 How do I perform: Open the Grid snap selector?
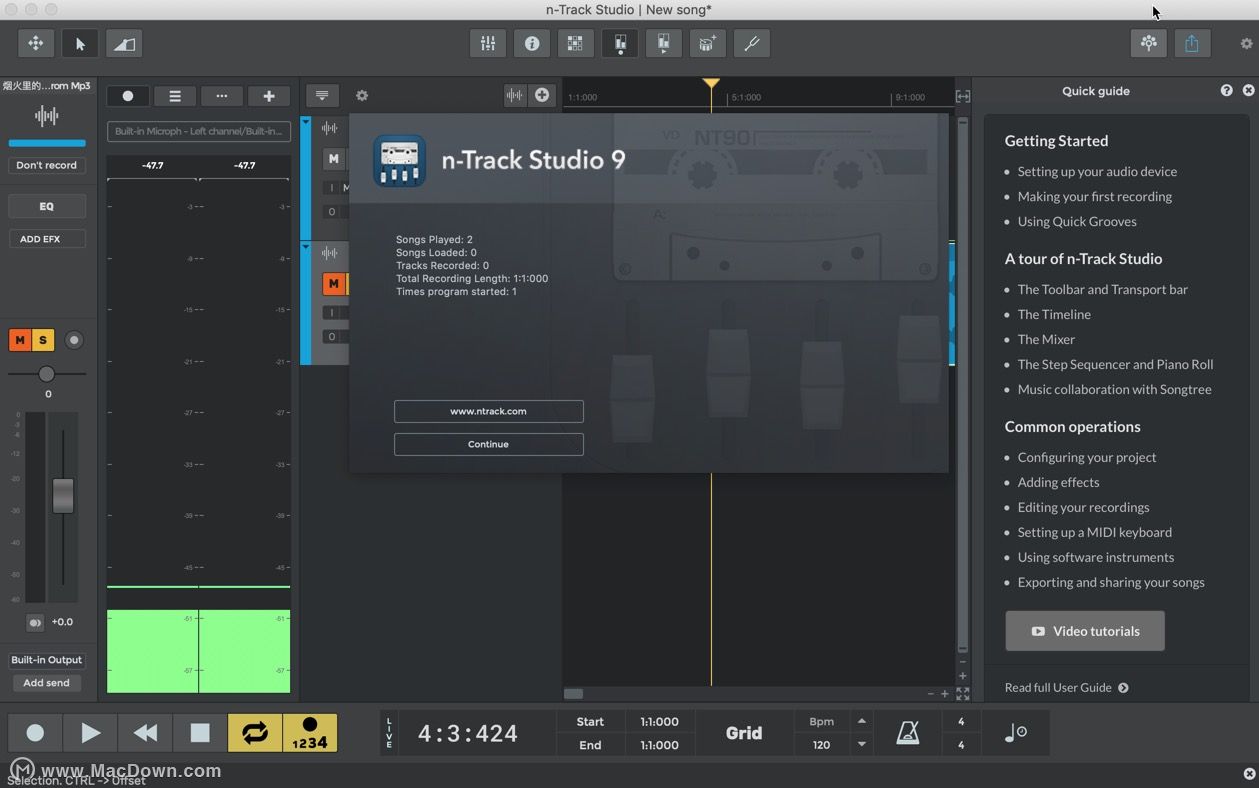(744, 733)
